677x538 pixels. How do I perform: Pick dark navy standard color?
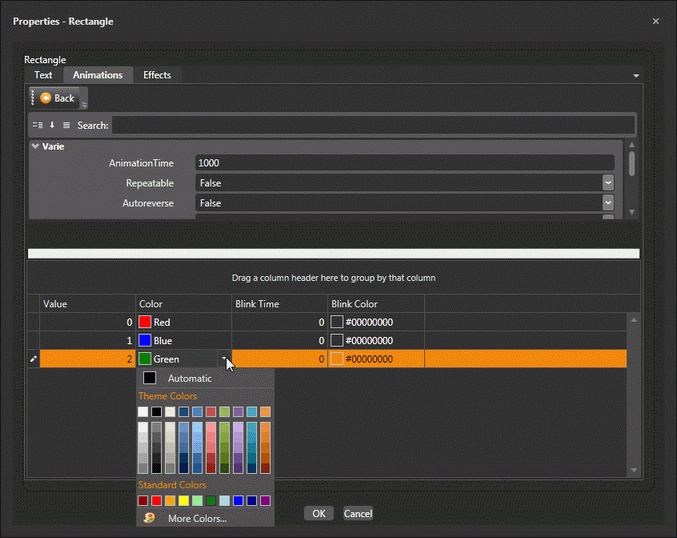252,500
